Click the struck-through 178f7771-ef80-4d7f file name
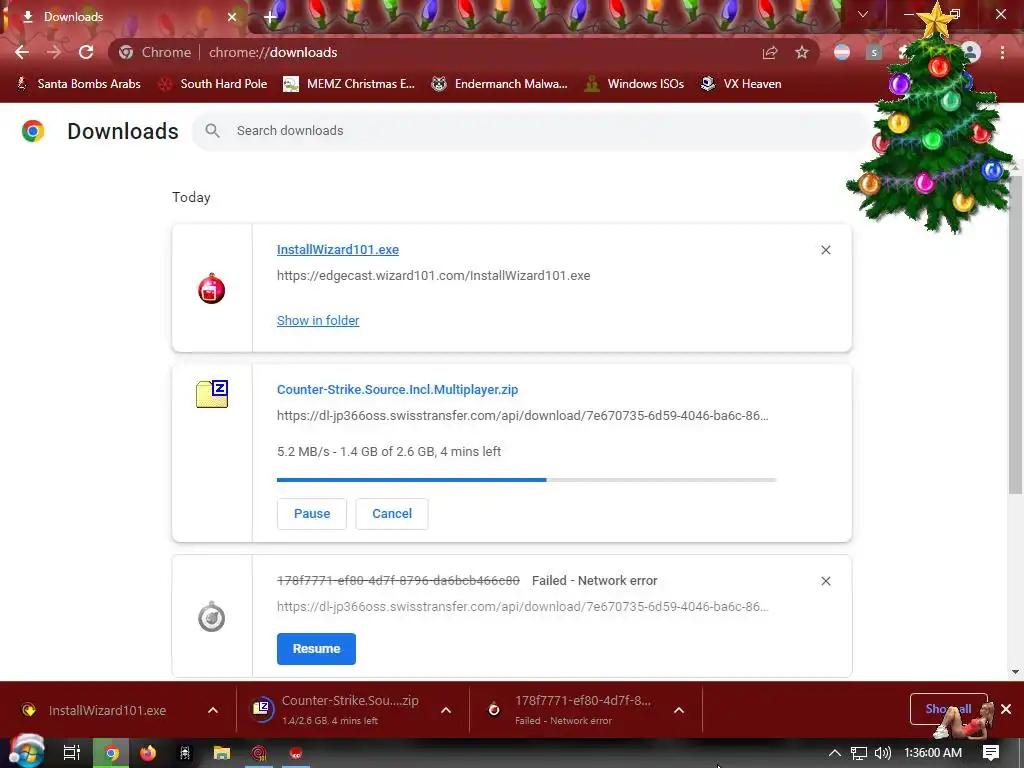 click(x=398, y=581)
